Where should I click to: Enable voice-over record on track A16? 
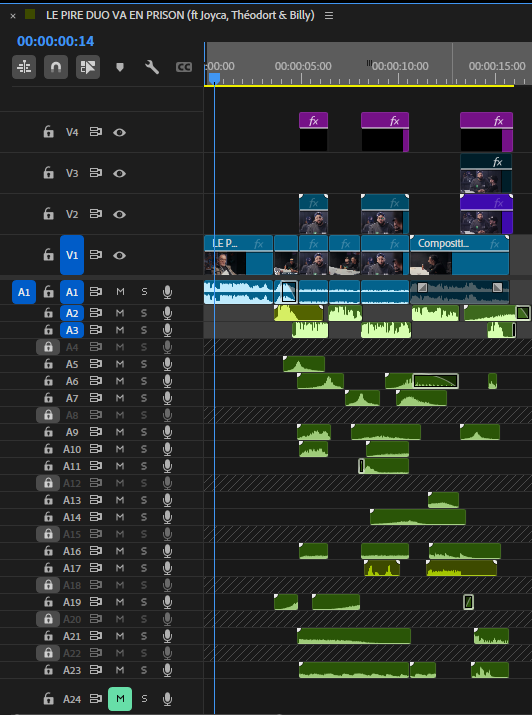(167, 551)
